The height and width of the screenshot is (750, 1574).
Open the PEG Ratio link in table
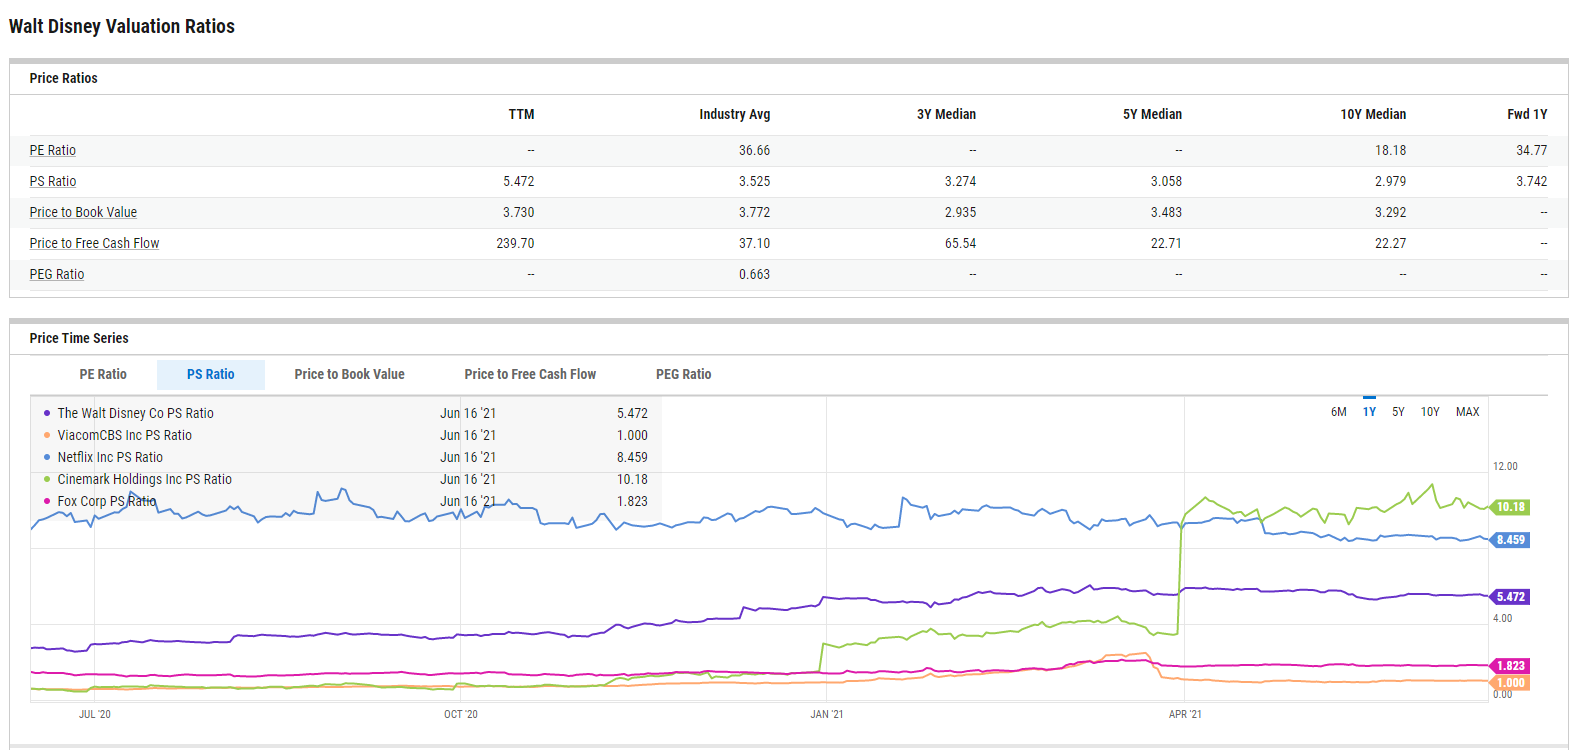coord(57,274)
